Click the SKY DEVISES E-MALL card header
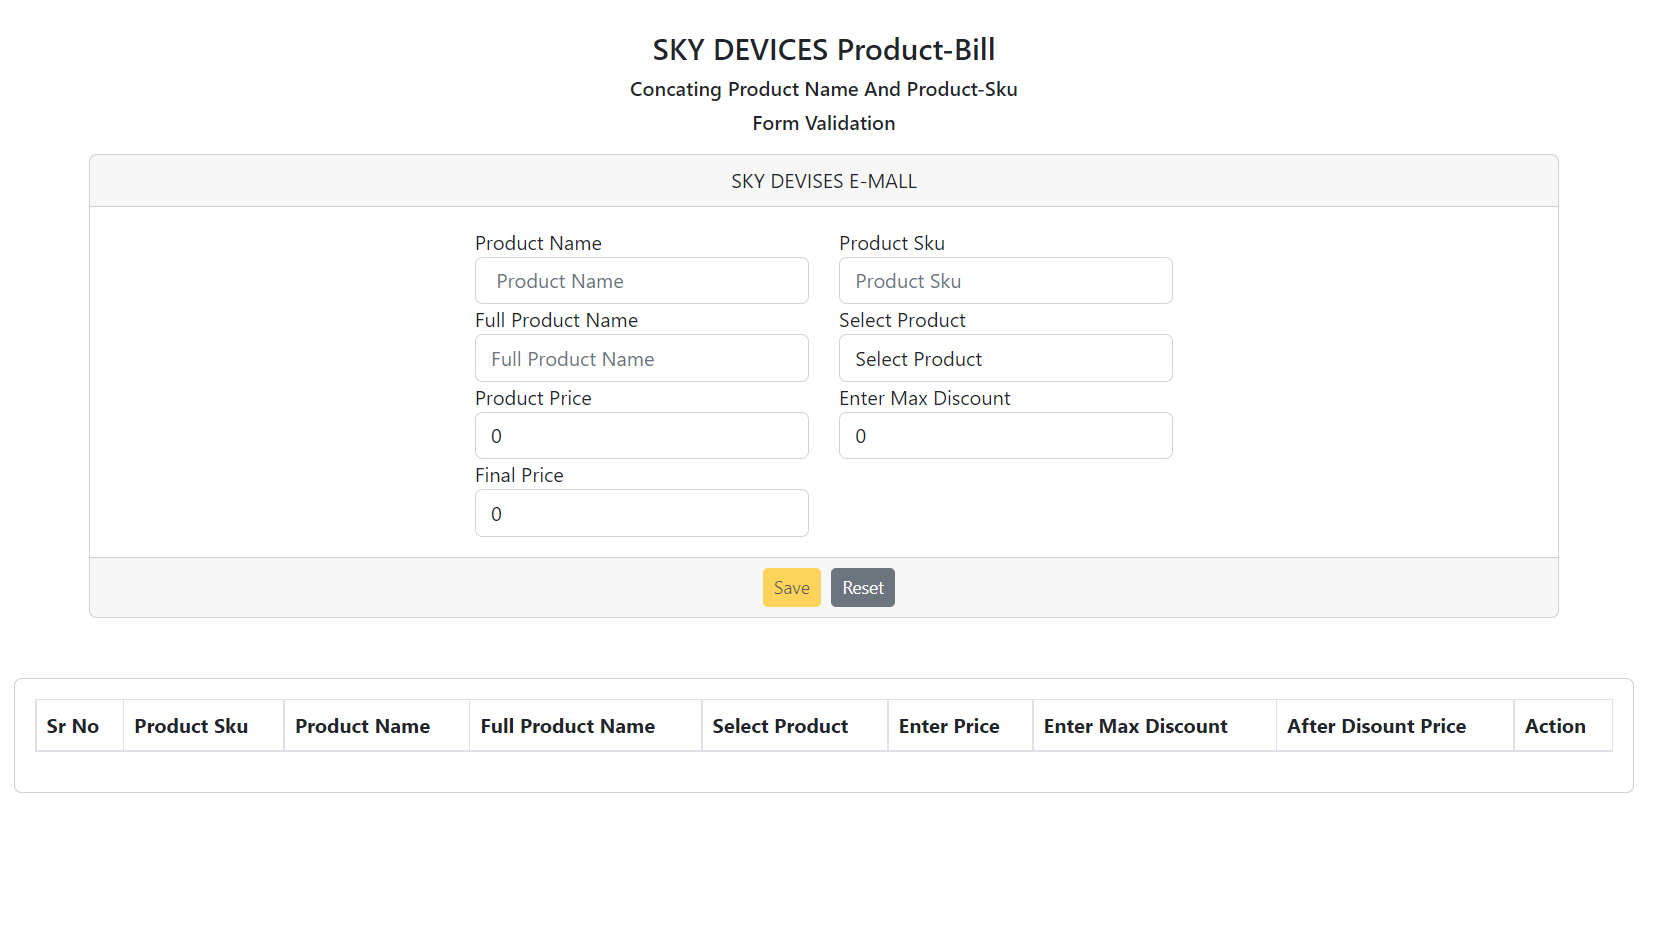Image resolution: width=1657 pixels, height=931 pixels. (823, 181)
